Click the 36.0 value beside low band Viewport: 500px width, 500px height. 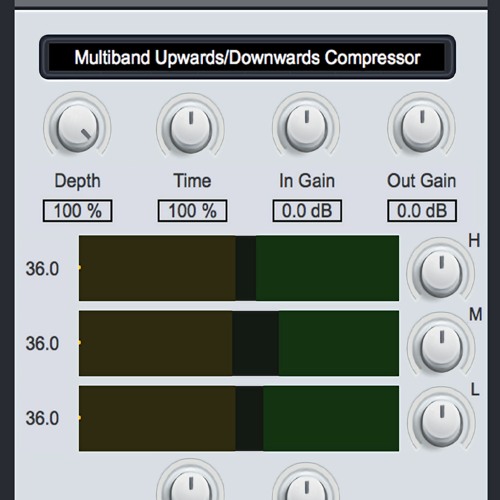point(42,418)
